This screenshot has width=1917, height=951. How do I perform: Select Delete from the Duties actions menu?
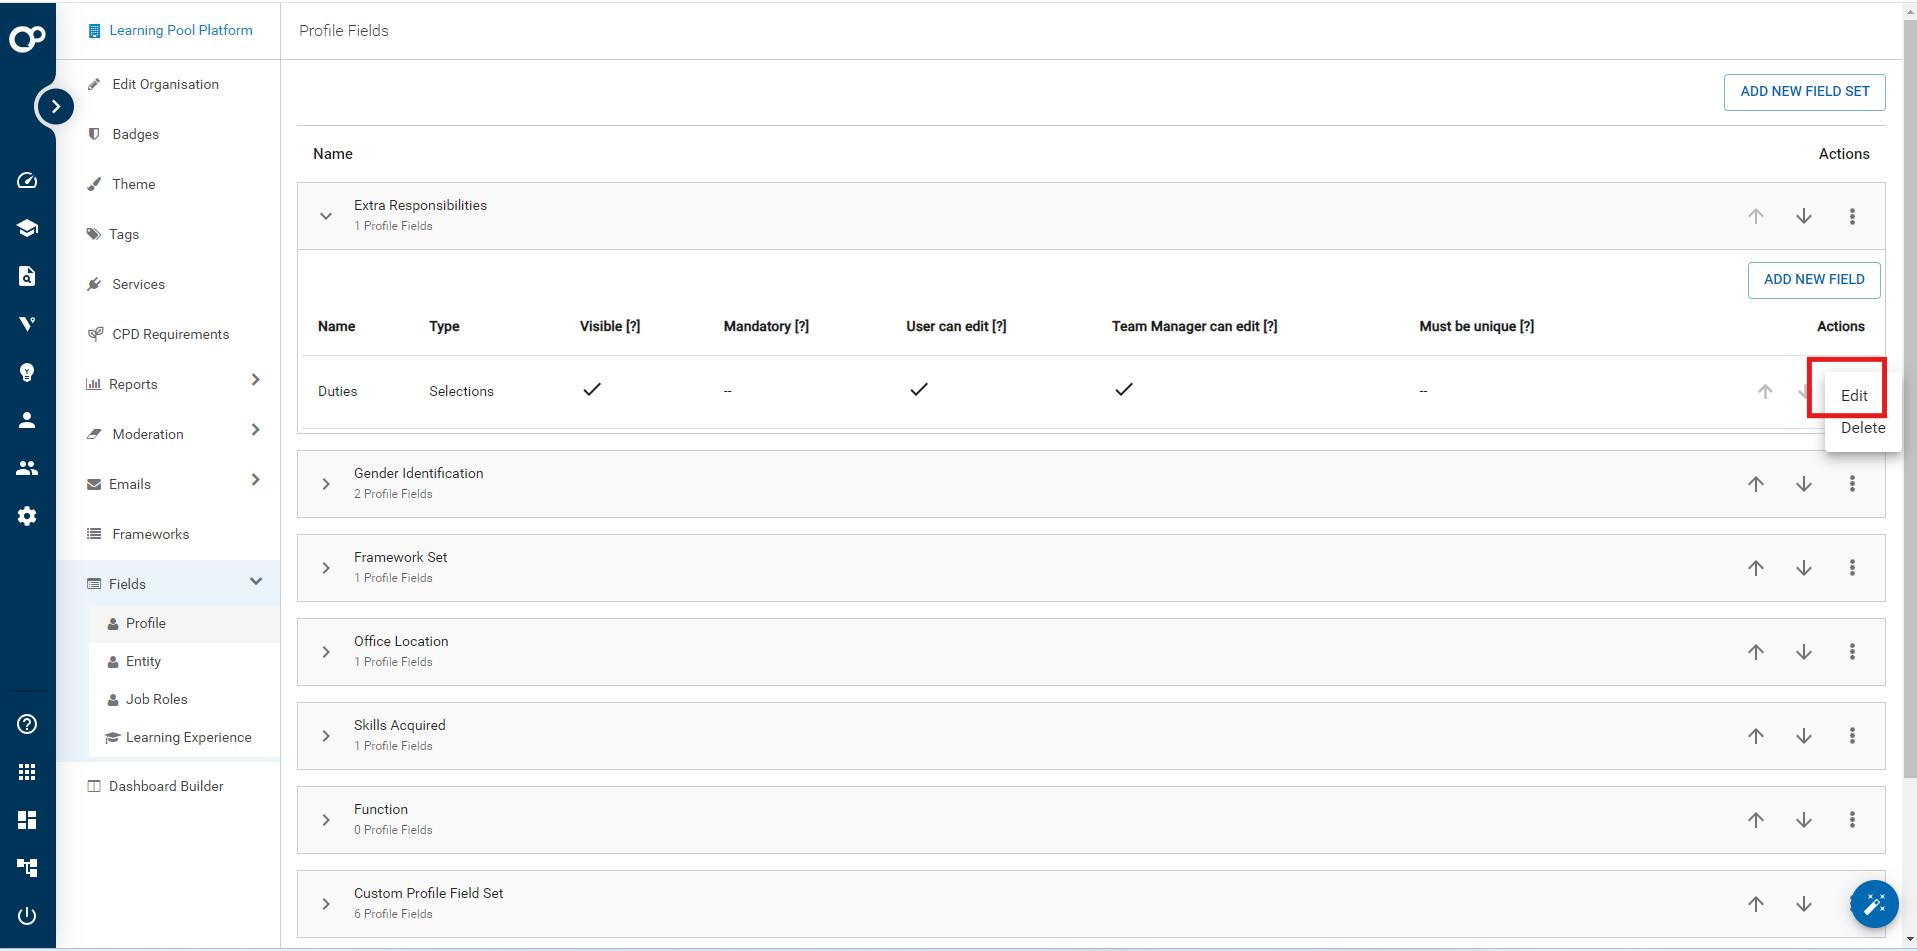tap(1862, 428)
